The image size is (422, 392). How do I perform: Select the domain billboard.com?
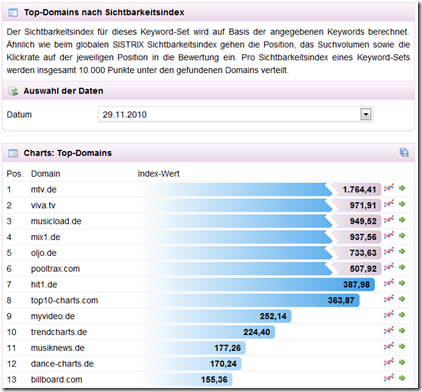[x=56, y=379]
